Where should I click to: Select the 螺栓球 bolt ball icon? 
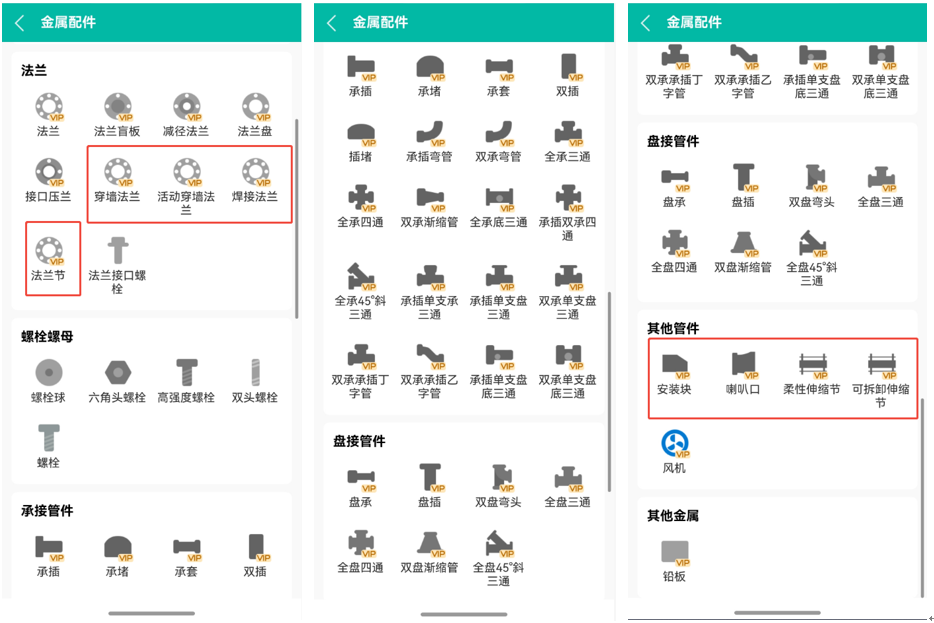[48, 374]
